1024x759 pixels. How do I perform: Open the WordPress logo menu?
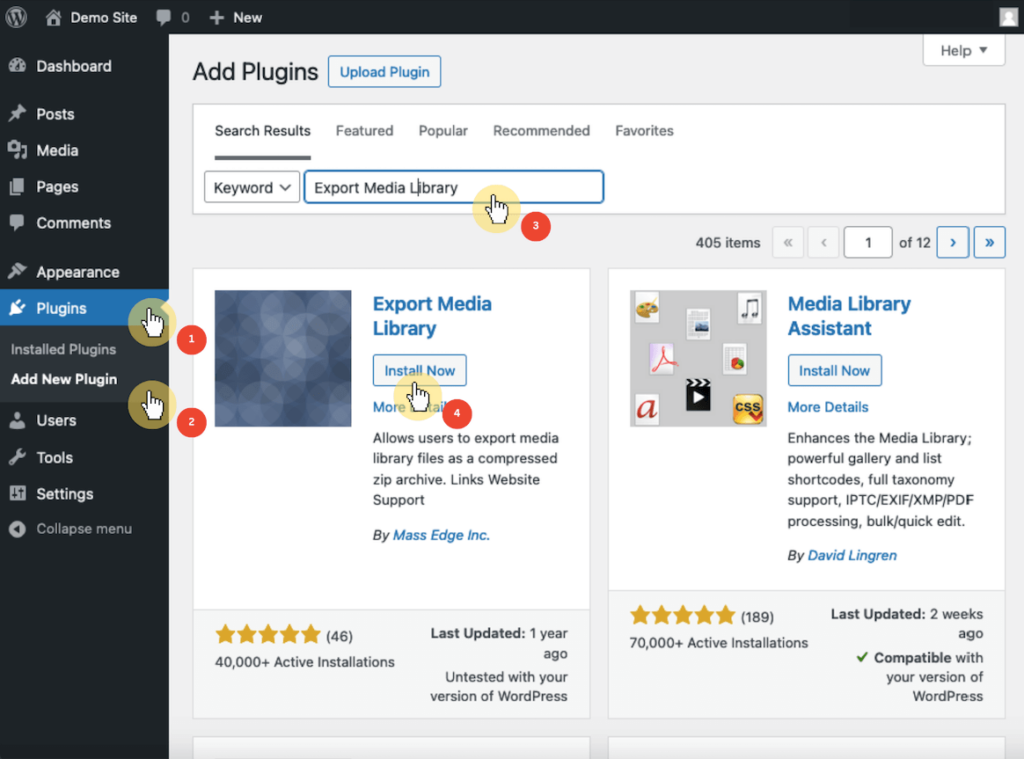pos(16,17)
